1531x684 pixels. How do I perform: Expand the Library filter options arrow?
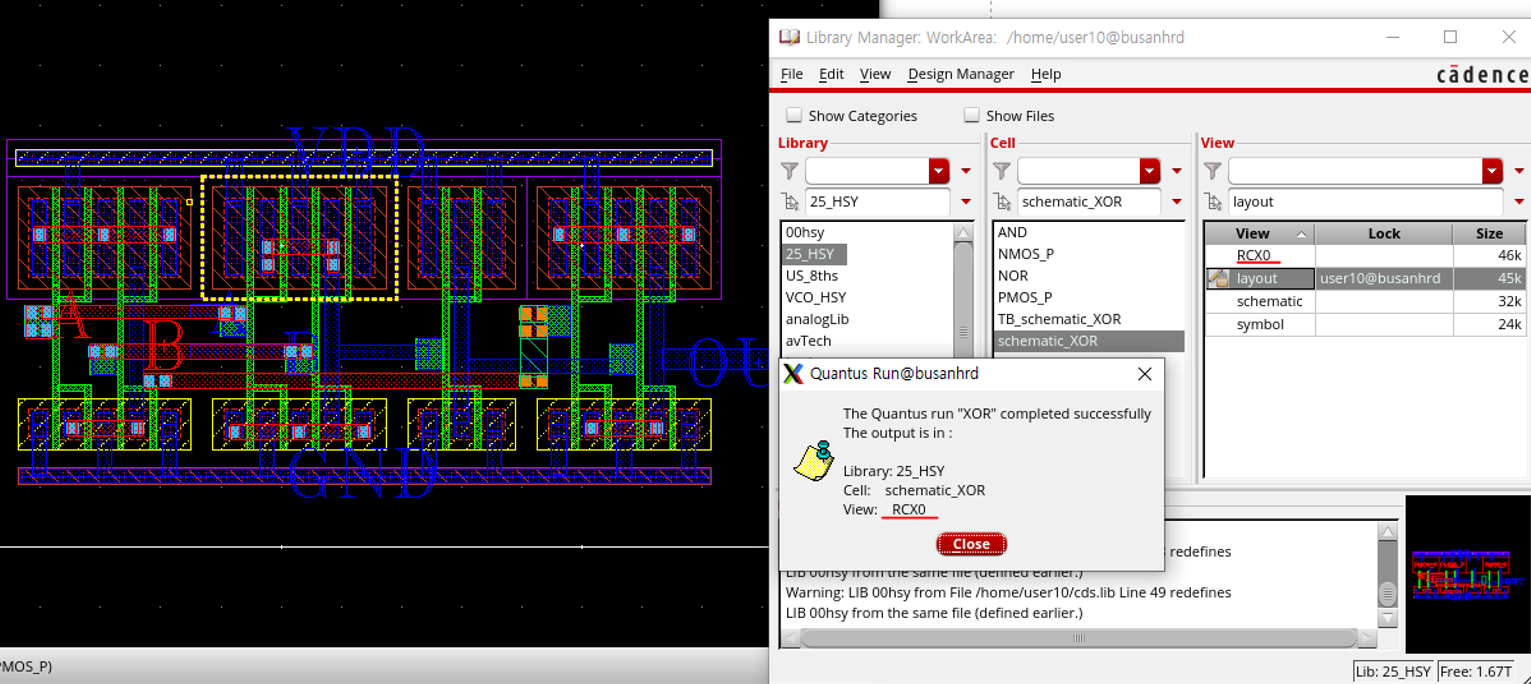[x=966, y=171]
